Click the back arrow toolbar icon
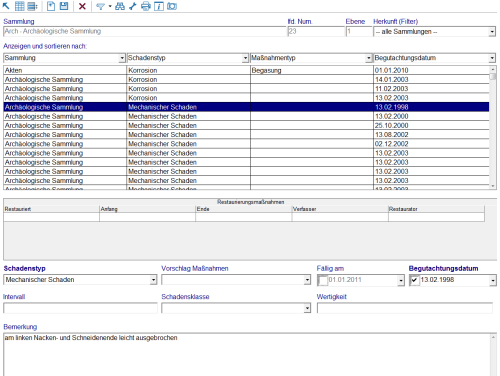This screenshot has height=376, width=500. point(6,6)
